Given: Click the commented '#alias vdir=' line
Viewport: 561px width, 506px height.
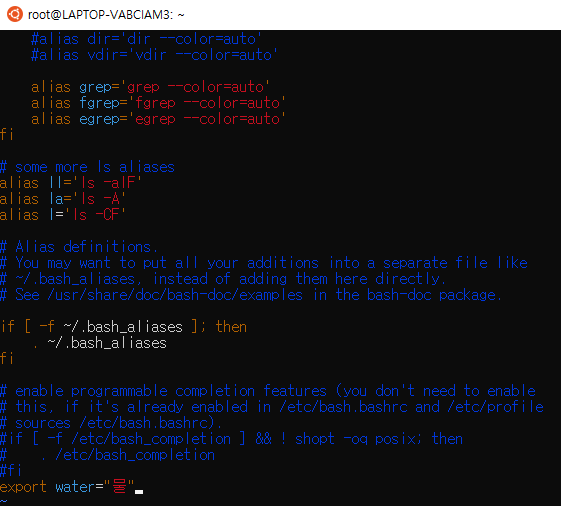Looking at the screenshot, I should coord(154,55).
